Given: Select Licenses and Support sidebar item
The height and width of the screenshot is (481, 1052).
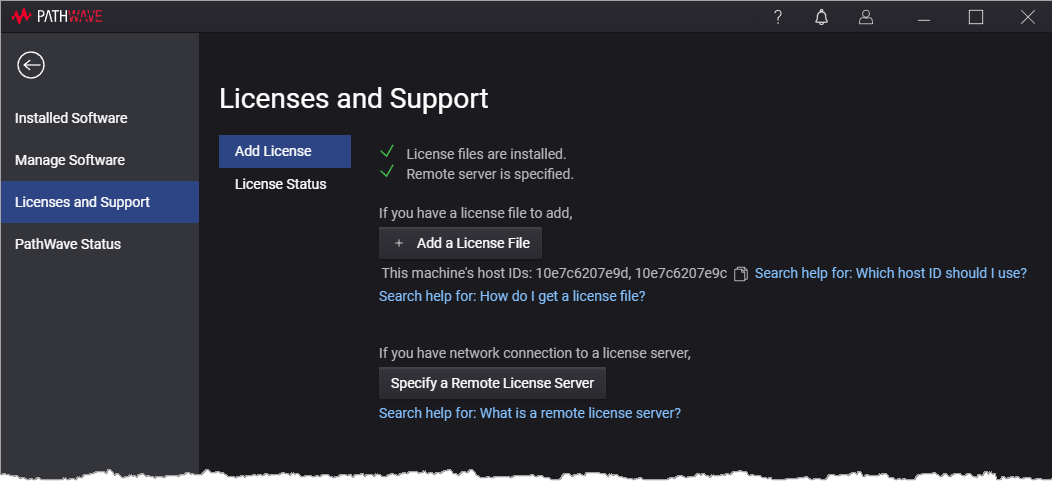Looking at the screenshot, I should pyautogui.click(x=82, y=202).
